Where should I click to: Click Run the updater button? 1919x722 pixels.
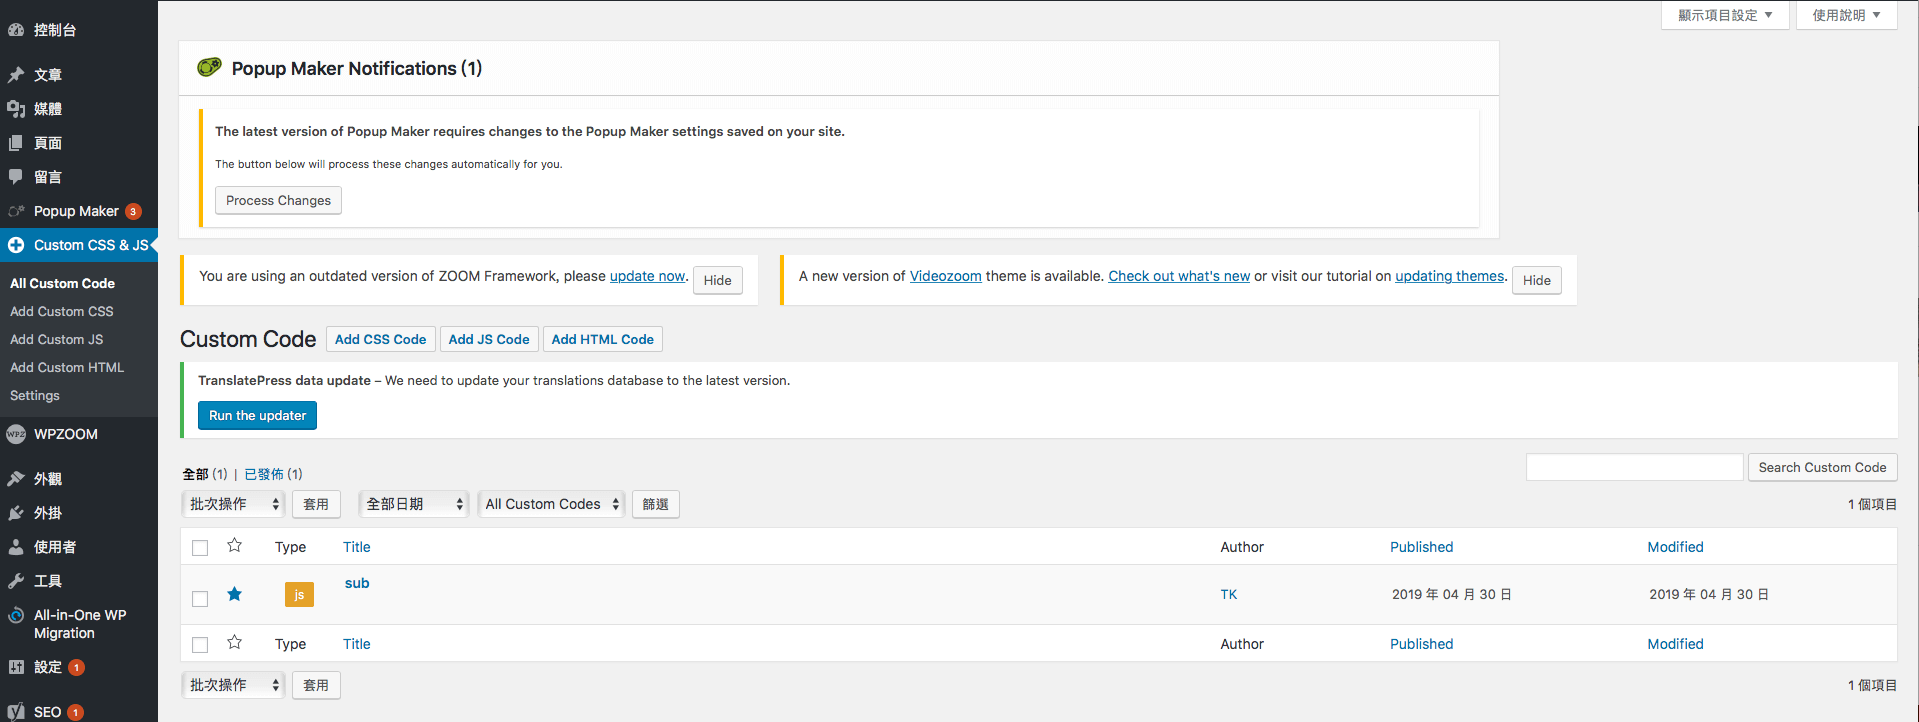[x=257, y=415]
